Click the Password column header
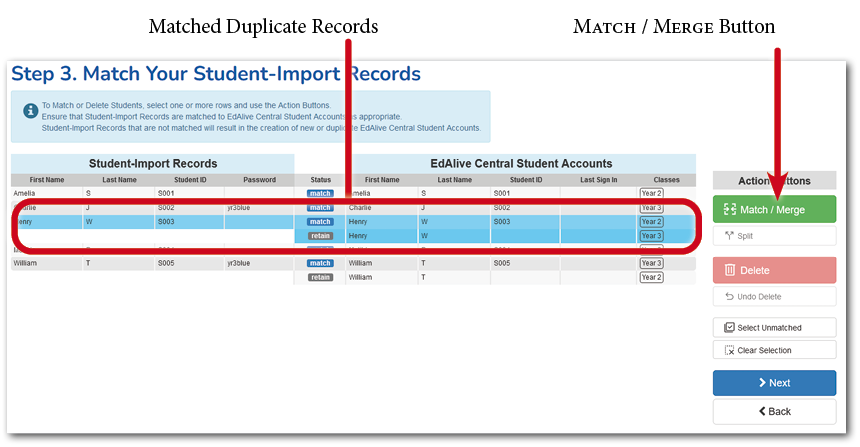Image resolution: width=860 pixels, height=447 pixels. click(x=259, y=180)
